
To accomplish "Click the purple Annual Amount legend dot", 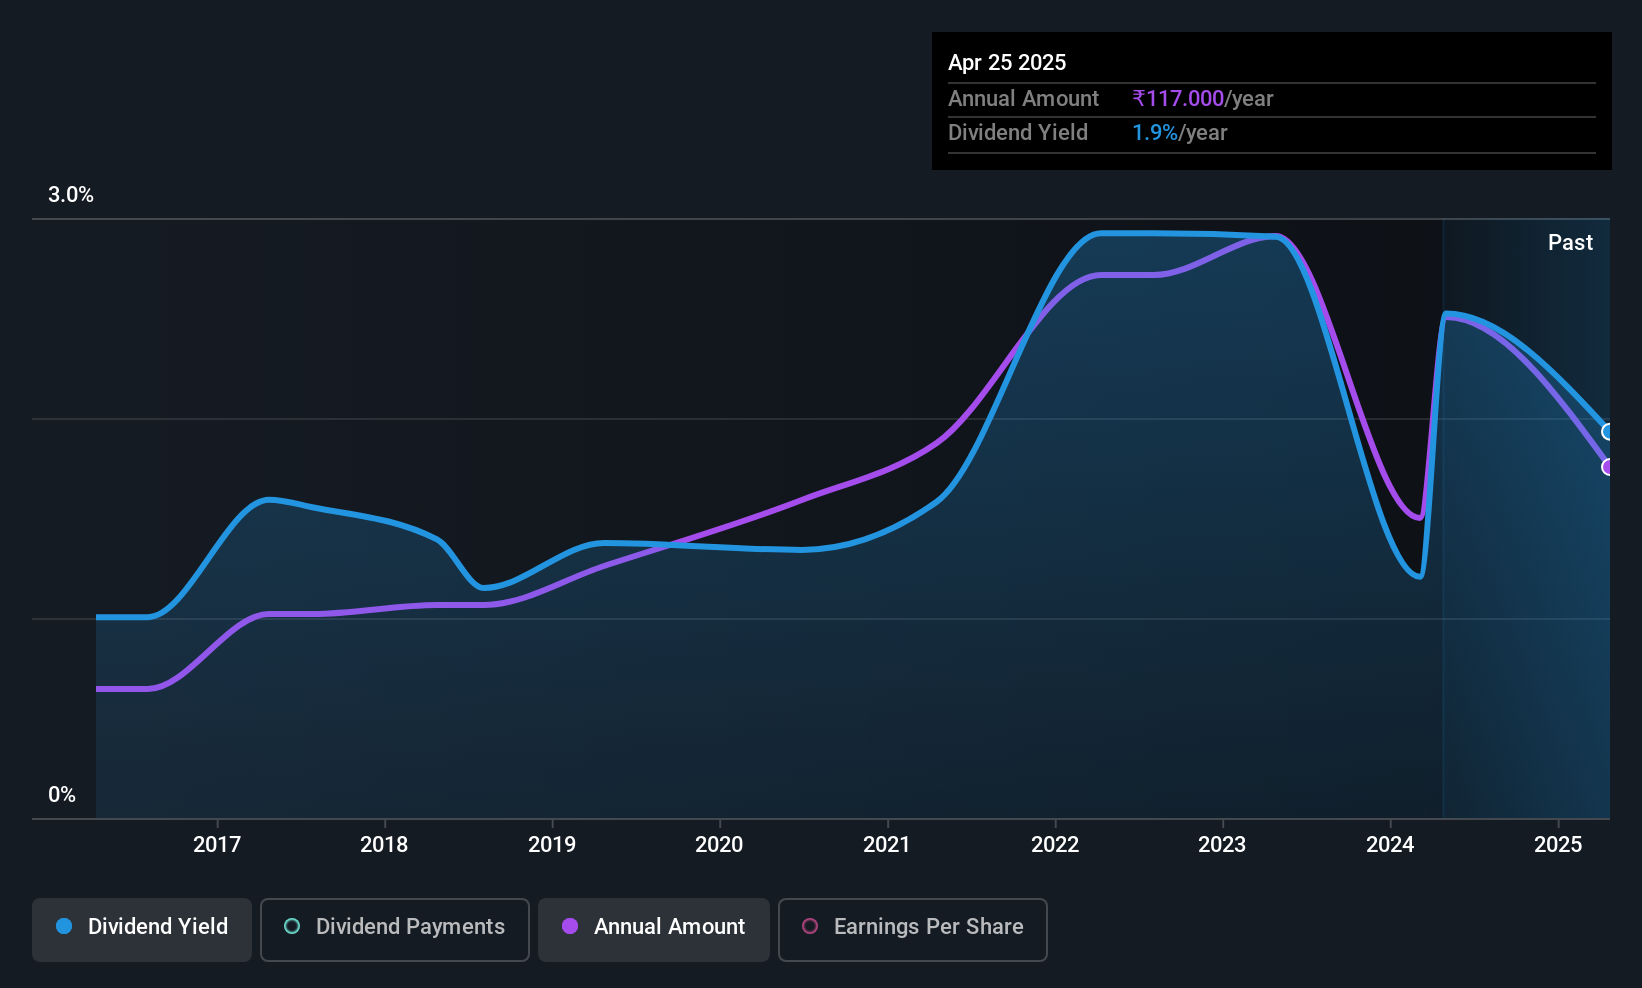I will coord(570,926).
